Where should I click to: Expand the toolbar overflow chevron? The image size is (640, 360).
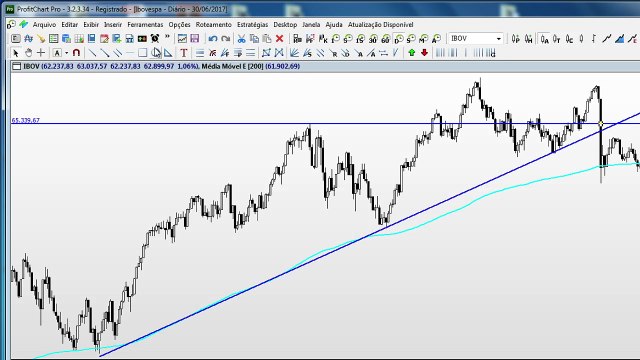pos(167,37)
